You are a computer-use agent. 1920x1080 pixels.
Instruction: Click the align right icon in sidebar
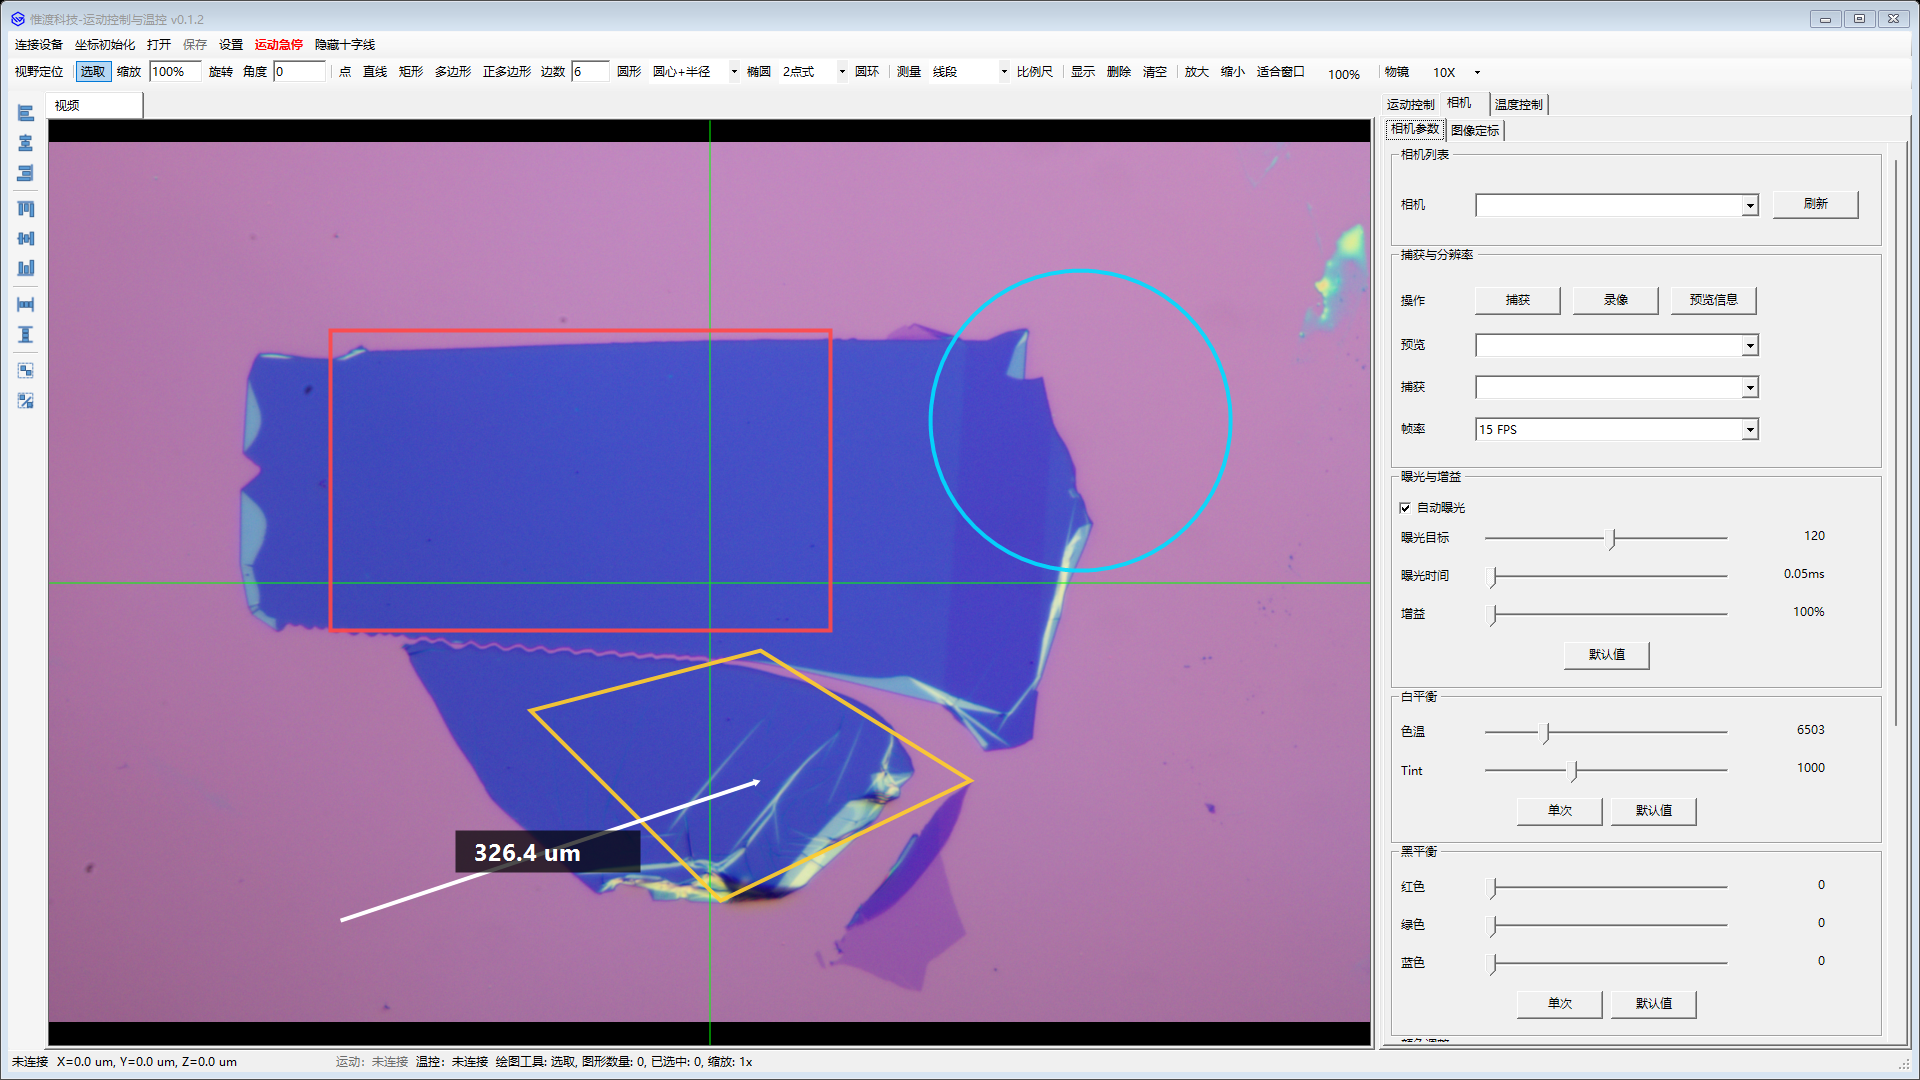(x=26, y=173)
